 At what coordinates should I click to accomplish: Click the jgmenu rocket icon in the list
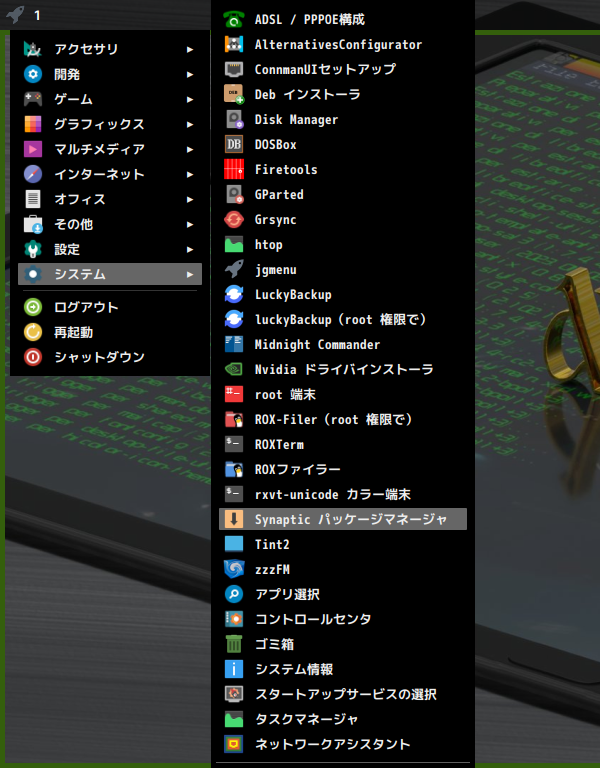click(x=234, y=269)
